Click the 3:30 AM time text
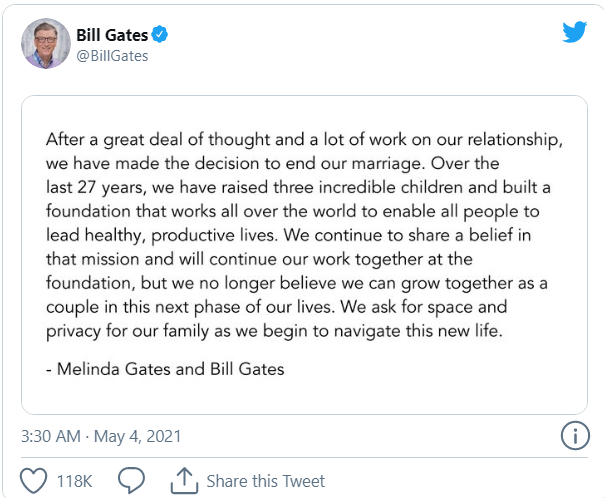The width and height of the screenshot is (604, 498). pyautogui.click(x=50, y=437)
